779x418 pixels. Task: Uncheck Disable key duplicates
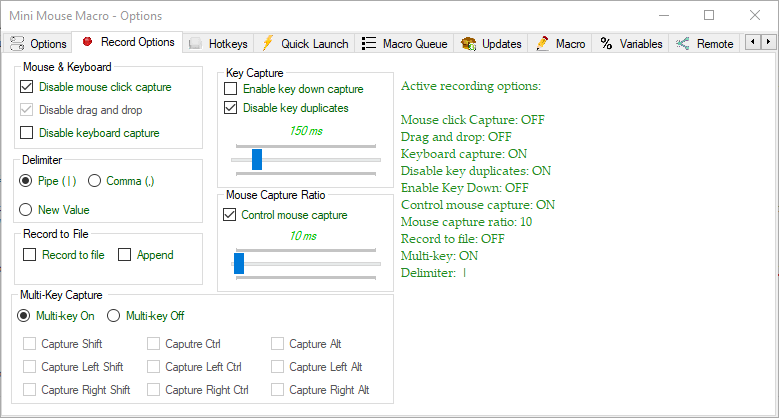click(231, 108)
